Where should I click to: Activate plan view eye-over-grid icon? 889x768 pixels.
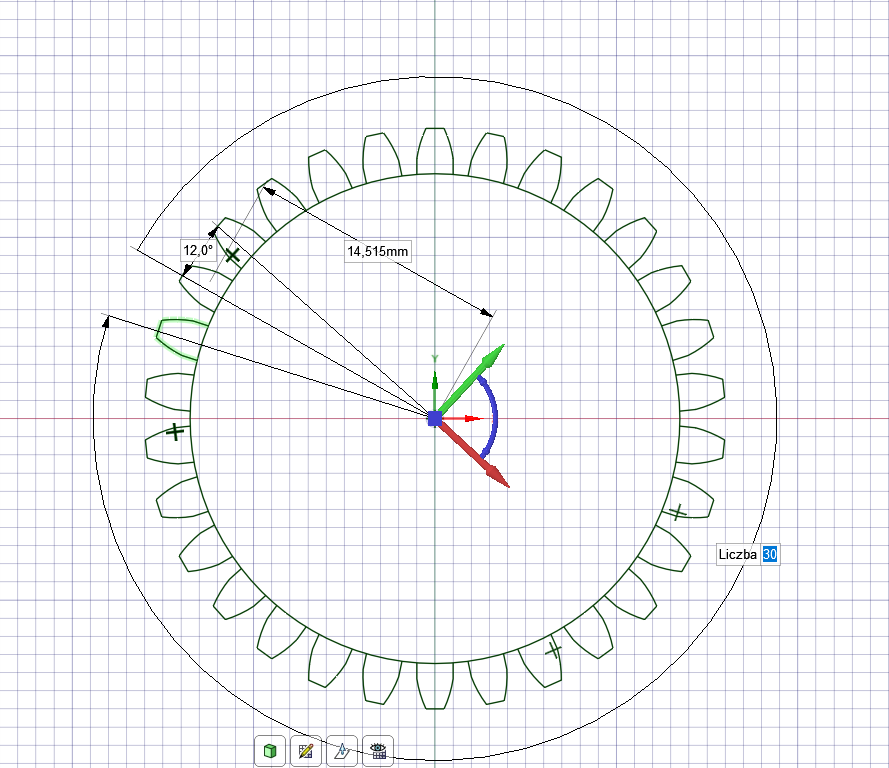tap(378, 751)
